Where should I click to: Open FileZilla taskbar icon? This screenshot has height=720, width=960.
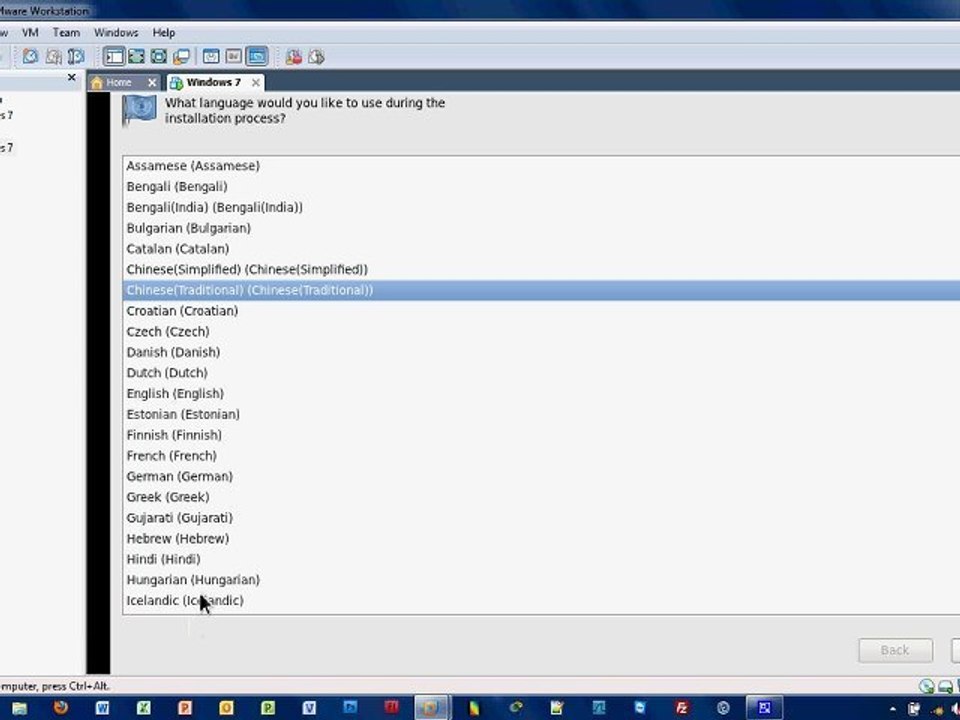pos(681,708)
